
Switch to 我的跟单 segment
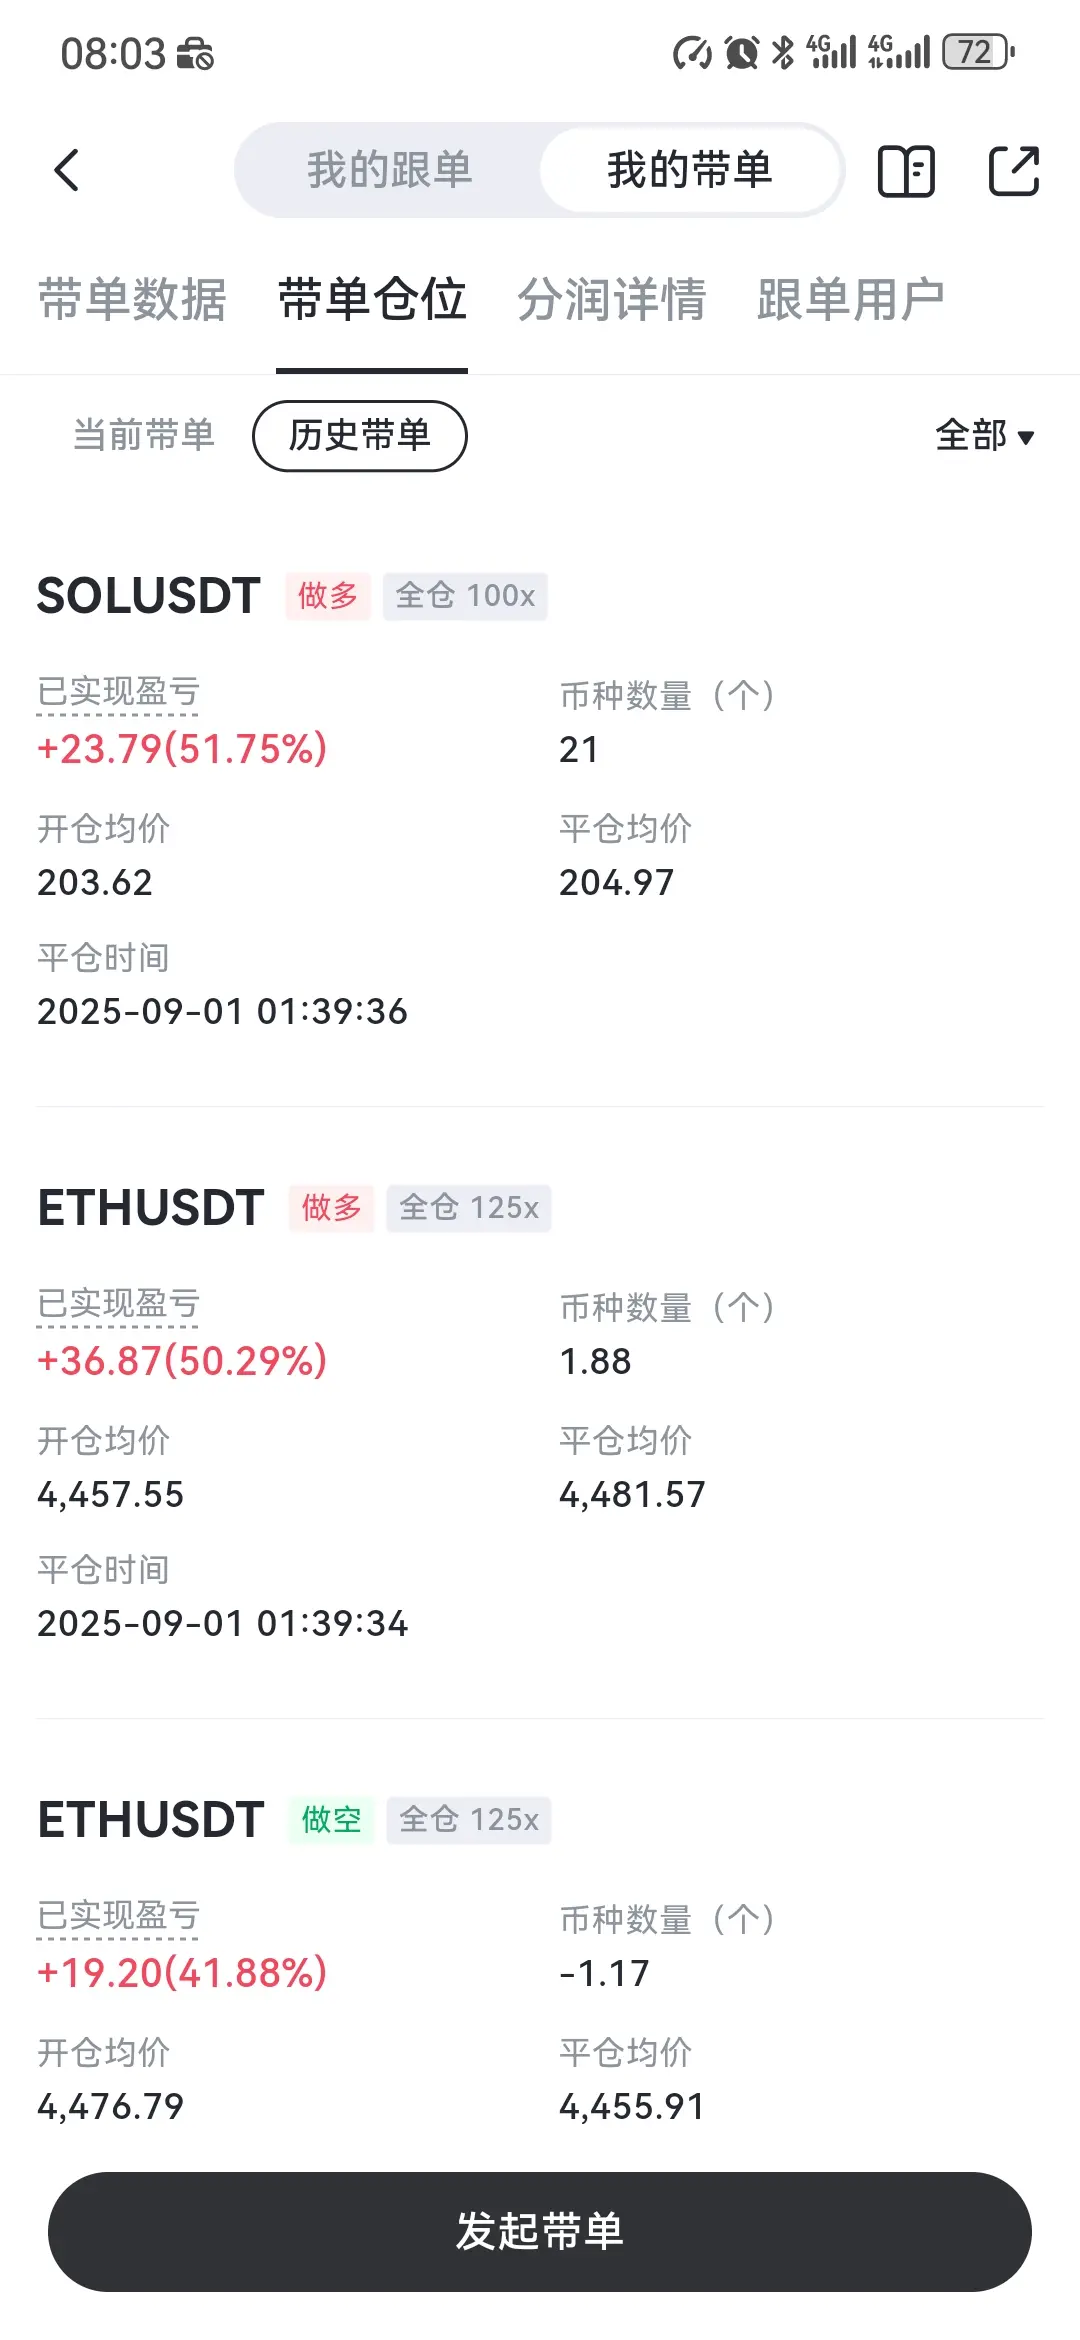coord(389,170)
